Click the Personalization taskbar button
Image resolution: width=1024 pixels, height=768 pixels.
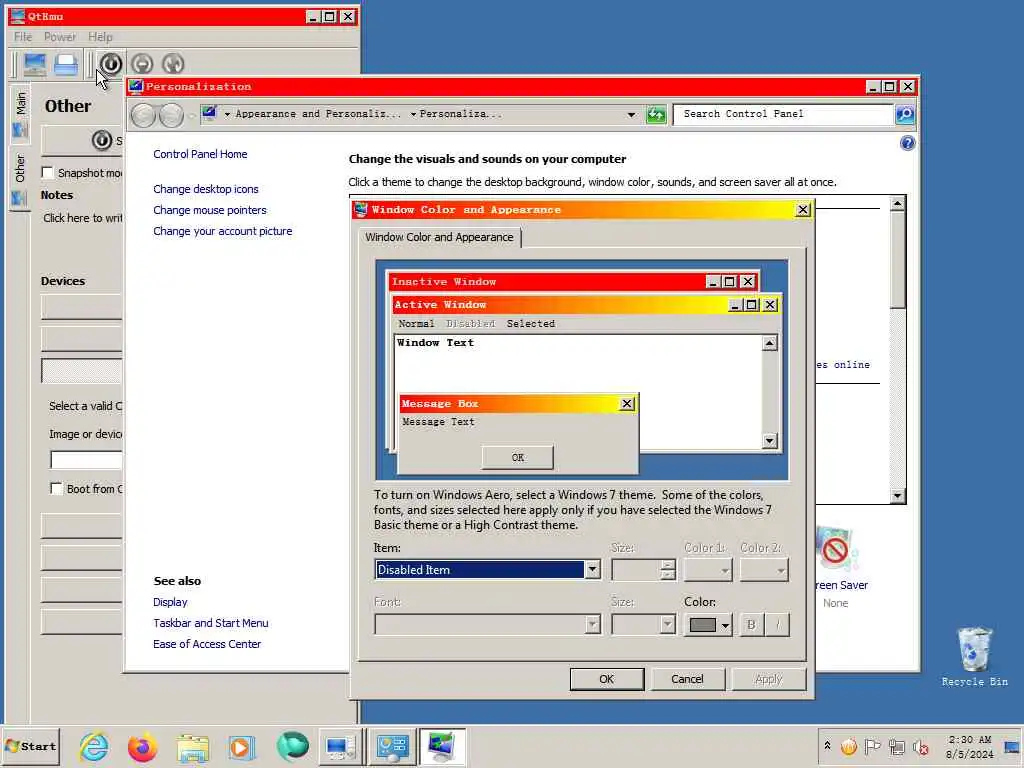point(442,747)
